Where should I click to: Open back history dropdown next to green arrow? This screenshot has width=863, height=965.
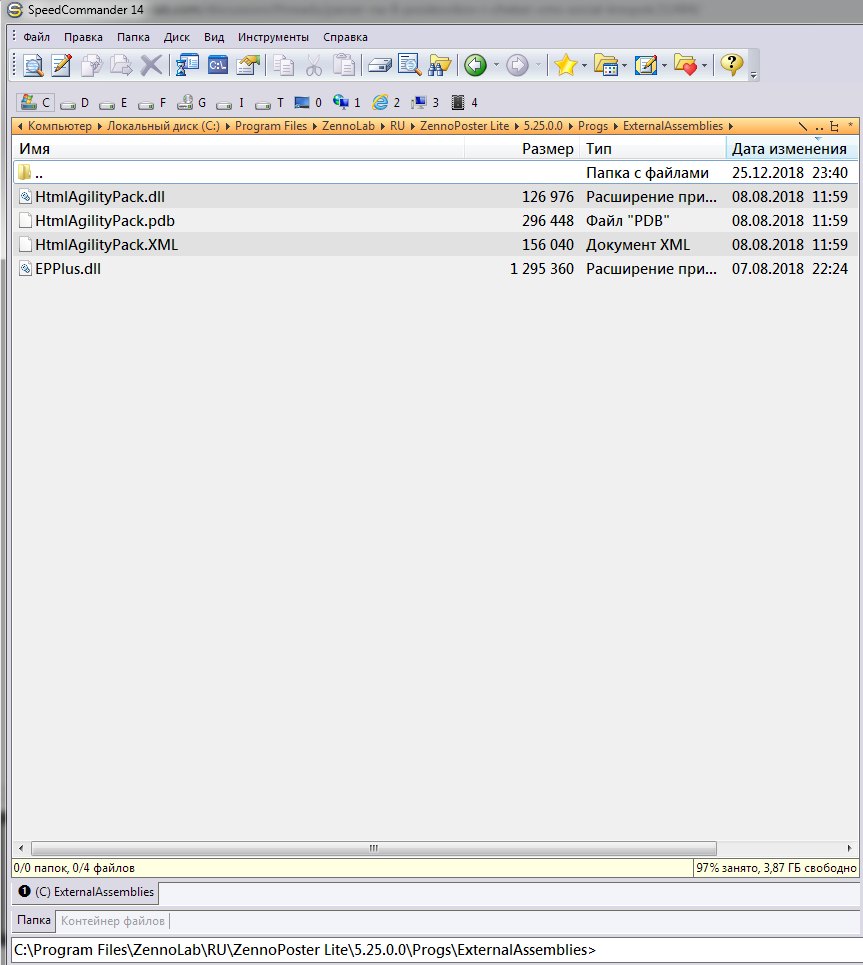pos(496,65)
